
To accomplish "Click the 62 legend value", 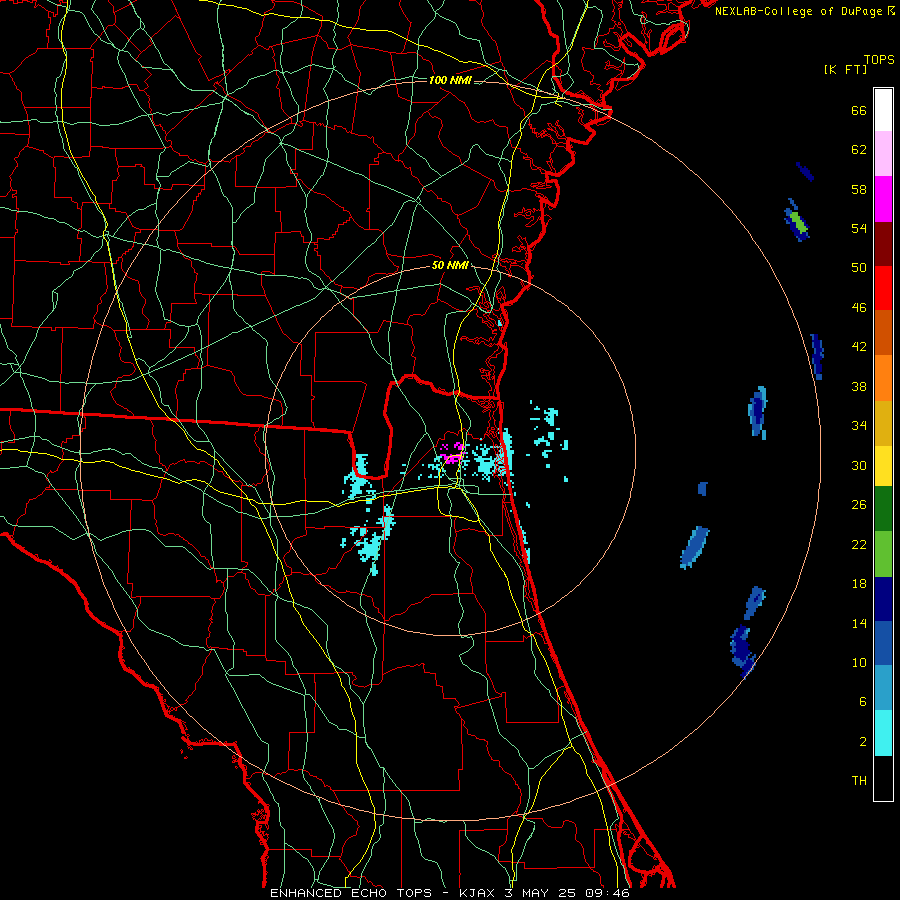I will pyautogui.click(x=859, y=150).
